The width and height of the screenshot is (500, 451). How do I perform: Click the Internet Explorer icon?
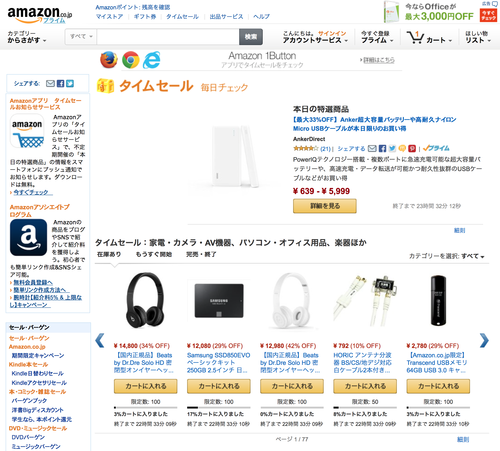[x=152, y=60]
